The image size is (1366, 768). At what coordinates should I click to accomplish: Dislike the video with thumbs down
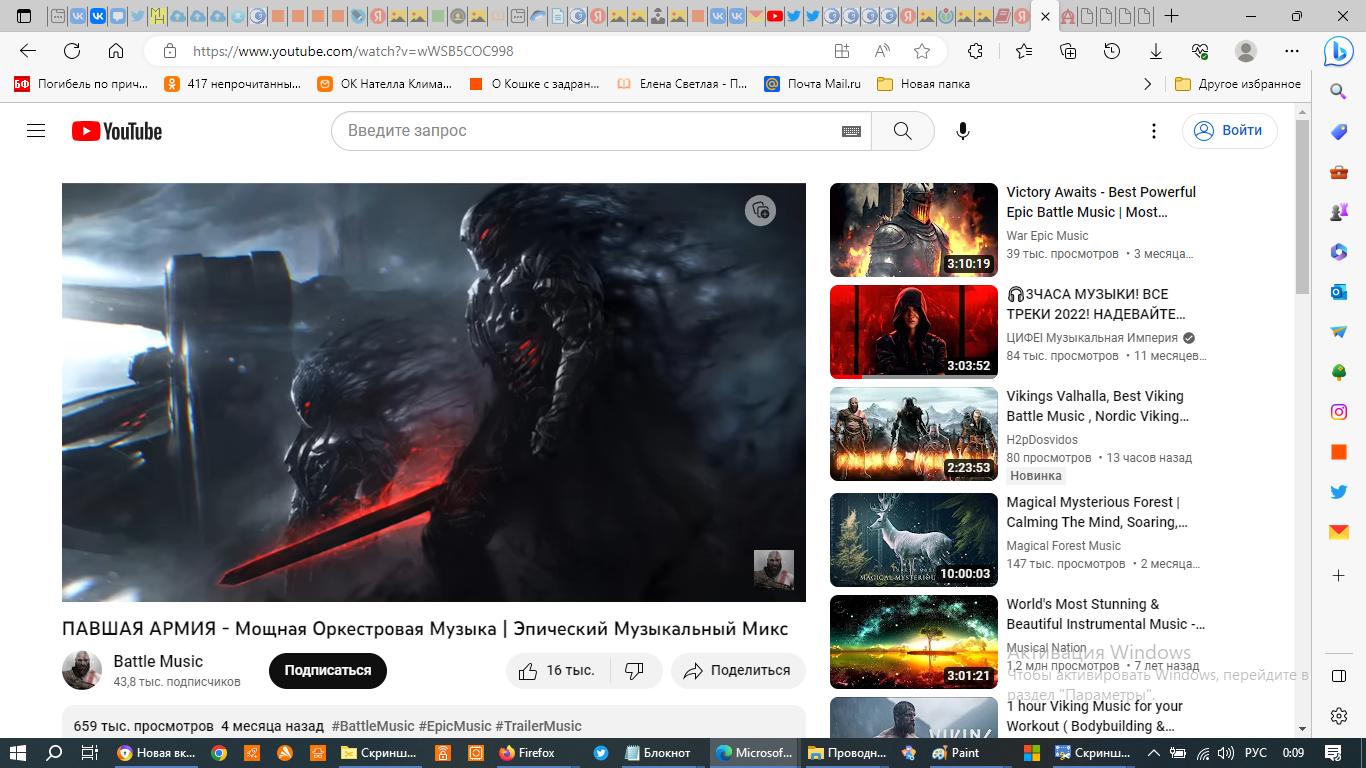click(x=635, y=671)
